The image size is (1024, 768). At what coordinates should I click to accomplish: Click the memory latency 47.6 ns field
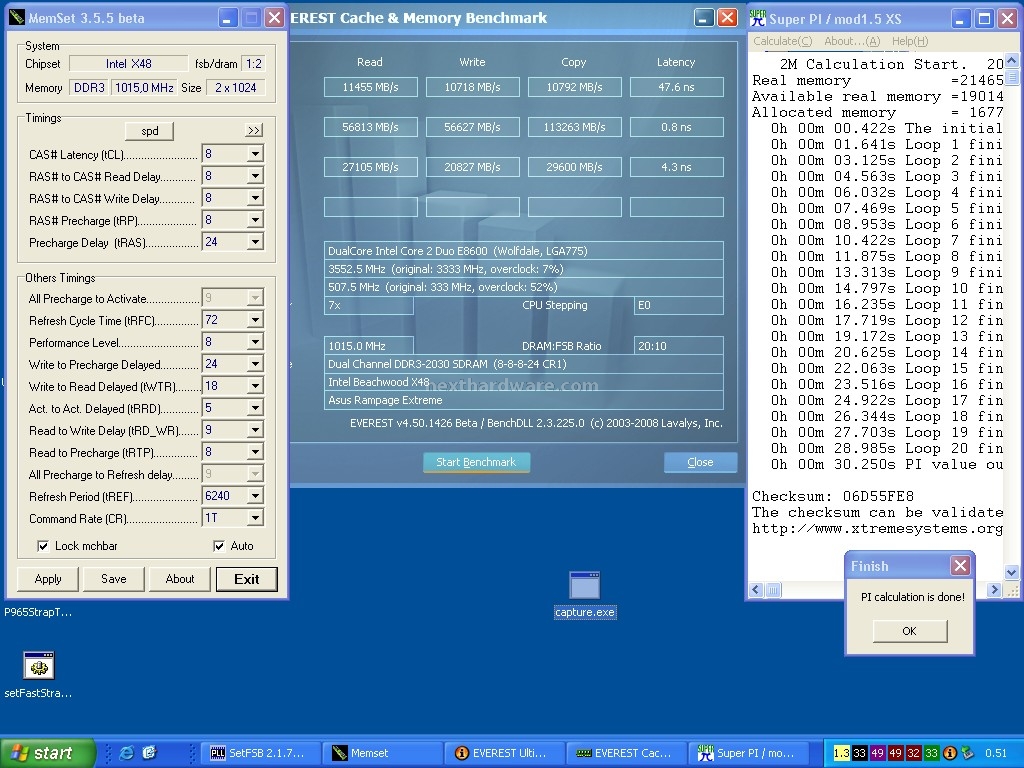(677, 87)
